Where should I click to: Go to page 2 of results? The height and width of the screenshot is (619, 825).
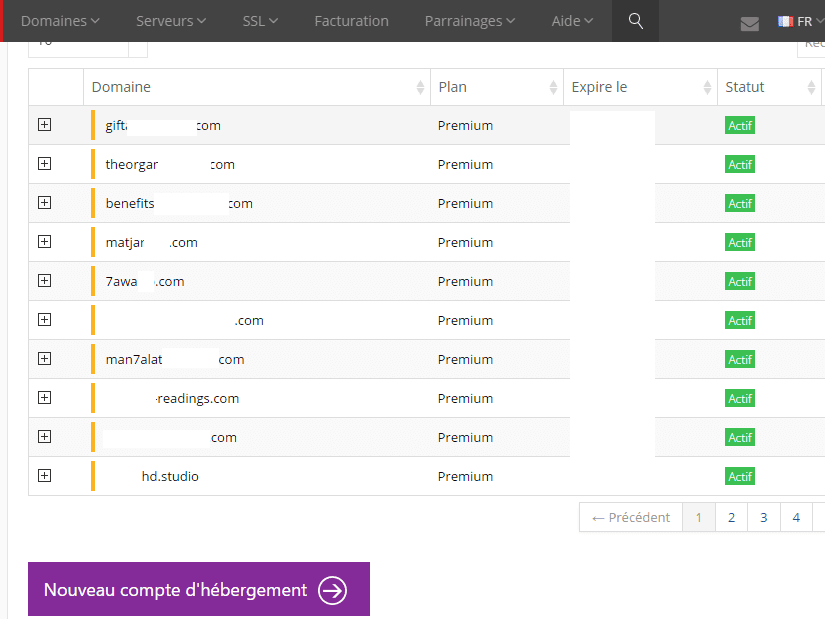pos(731,517)
